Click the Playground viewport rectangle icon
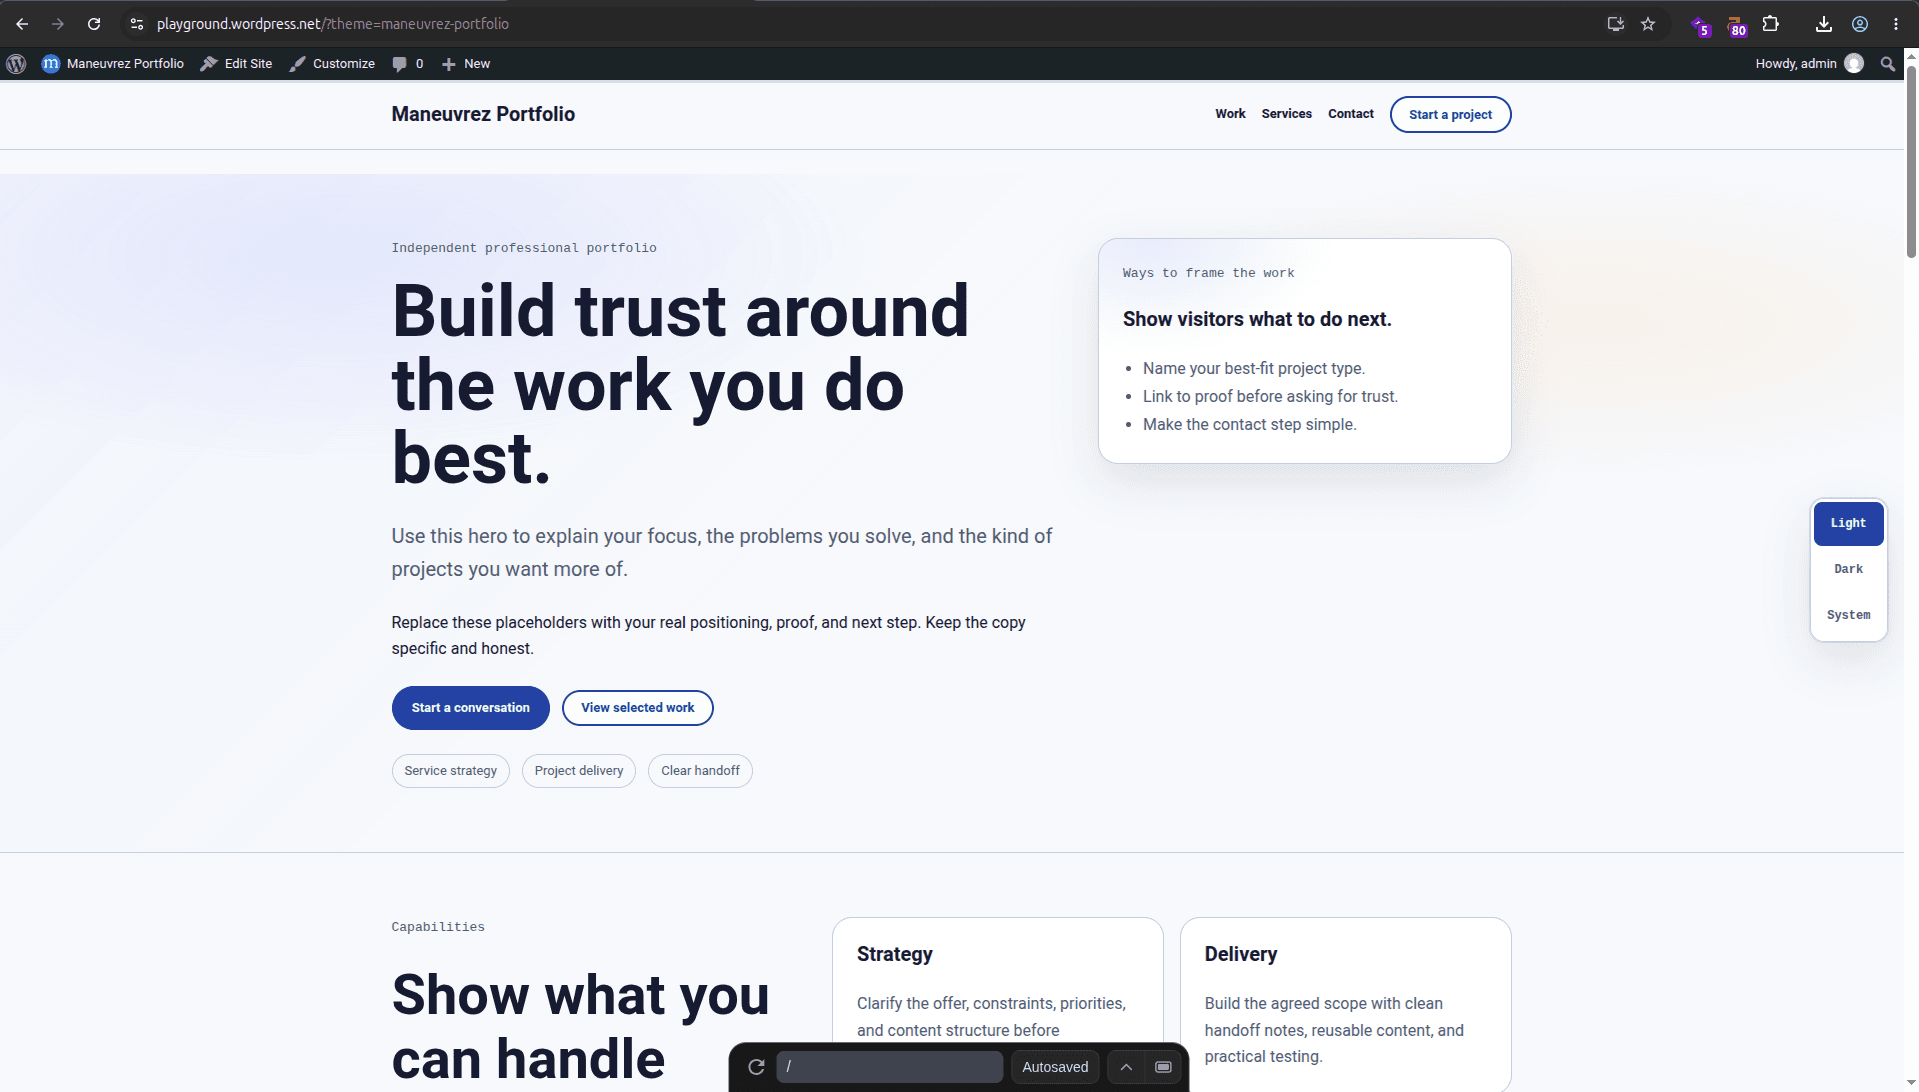Viewport: 1919px width, 1092px height. pos(1163,1067)
